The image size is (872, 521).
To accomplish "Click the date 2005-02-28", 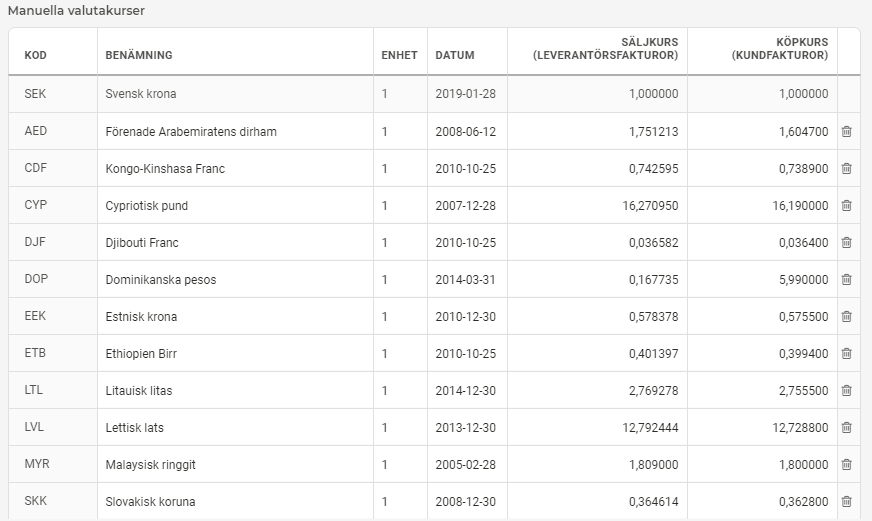I will (465, 464).
